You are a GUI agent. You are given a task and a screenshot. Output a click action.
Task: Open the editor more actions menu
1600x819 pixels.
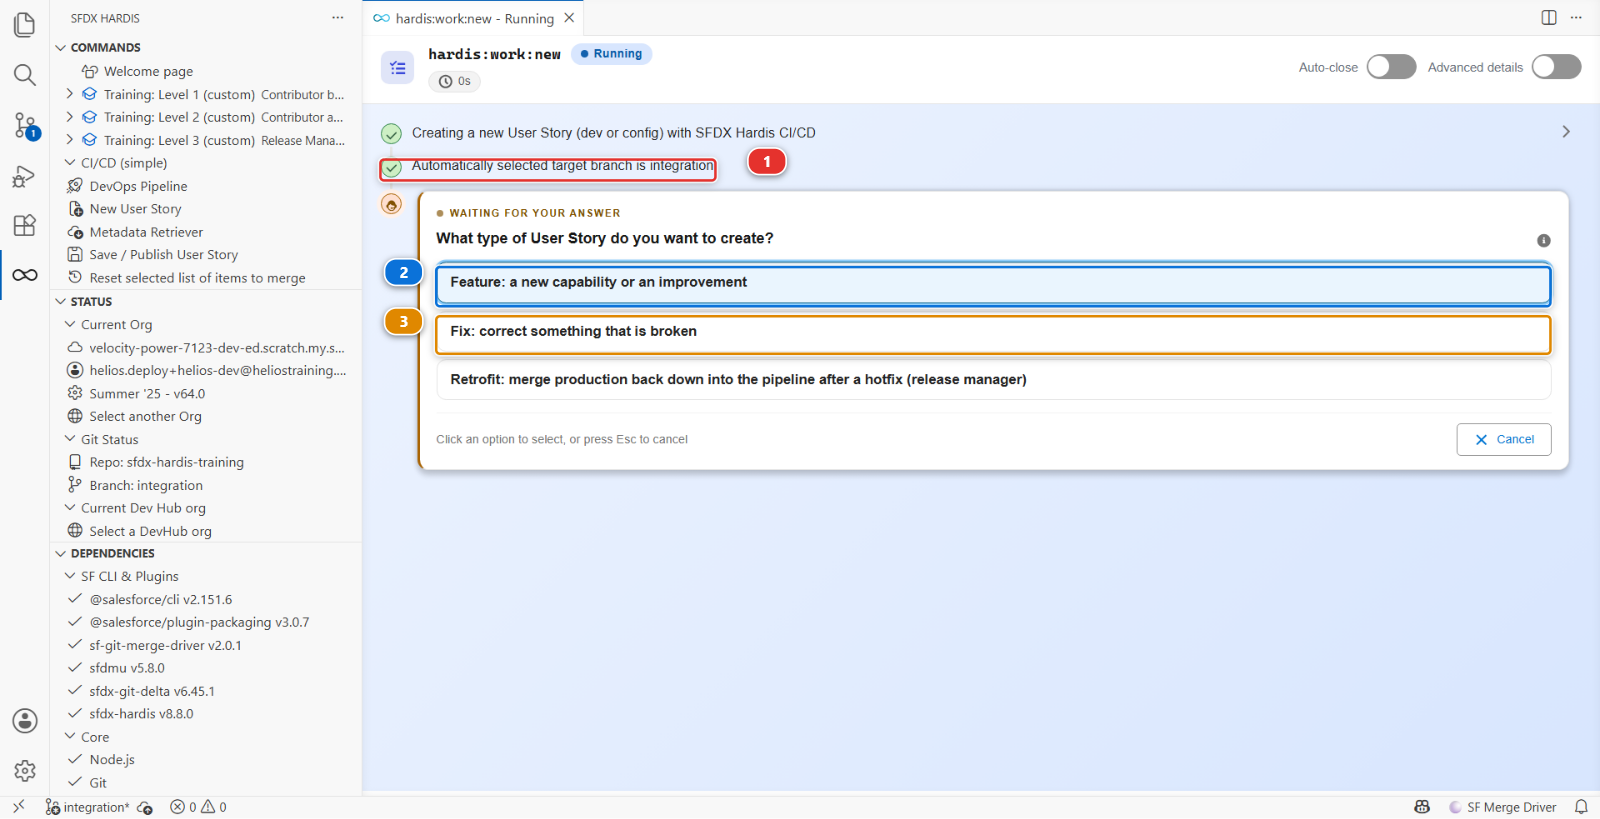(x=1576, y=18)
